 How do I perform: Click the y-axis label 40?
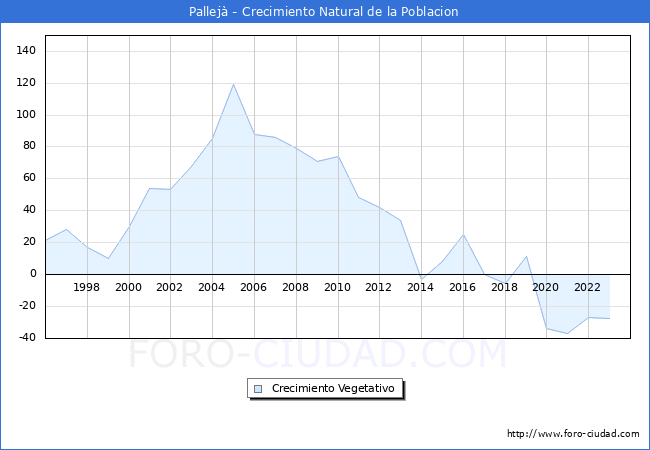pyautogui.click(x=29, y=210)
